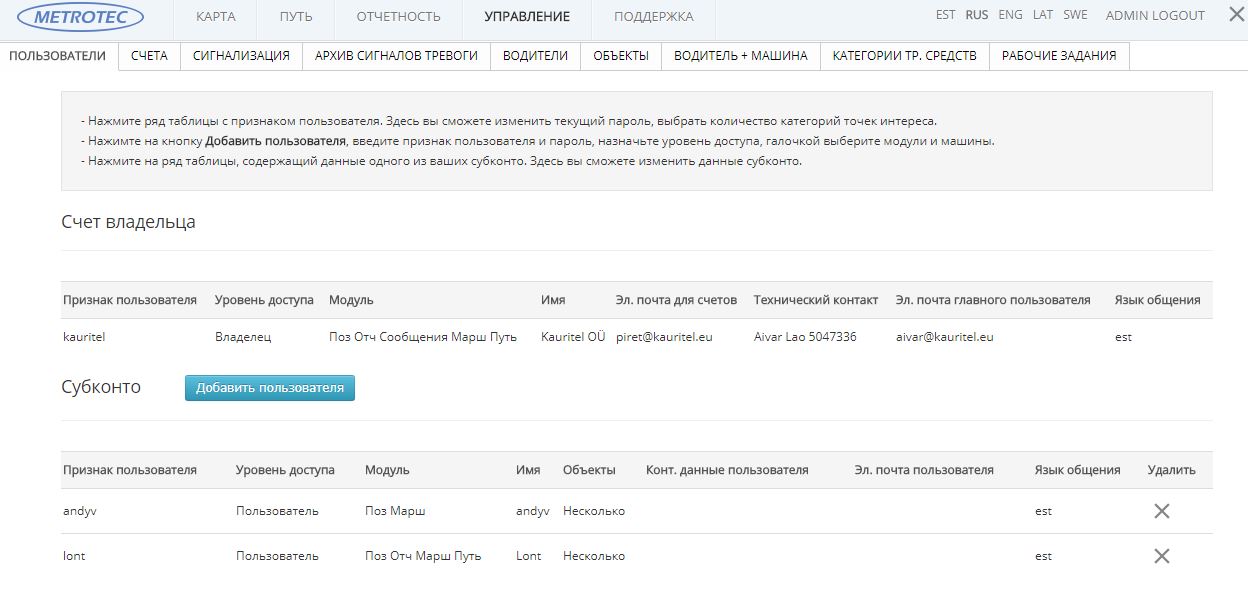Select the Категории тр. средств tab
Screen dimensions: 1248x601
(x=904, y=56)
